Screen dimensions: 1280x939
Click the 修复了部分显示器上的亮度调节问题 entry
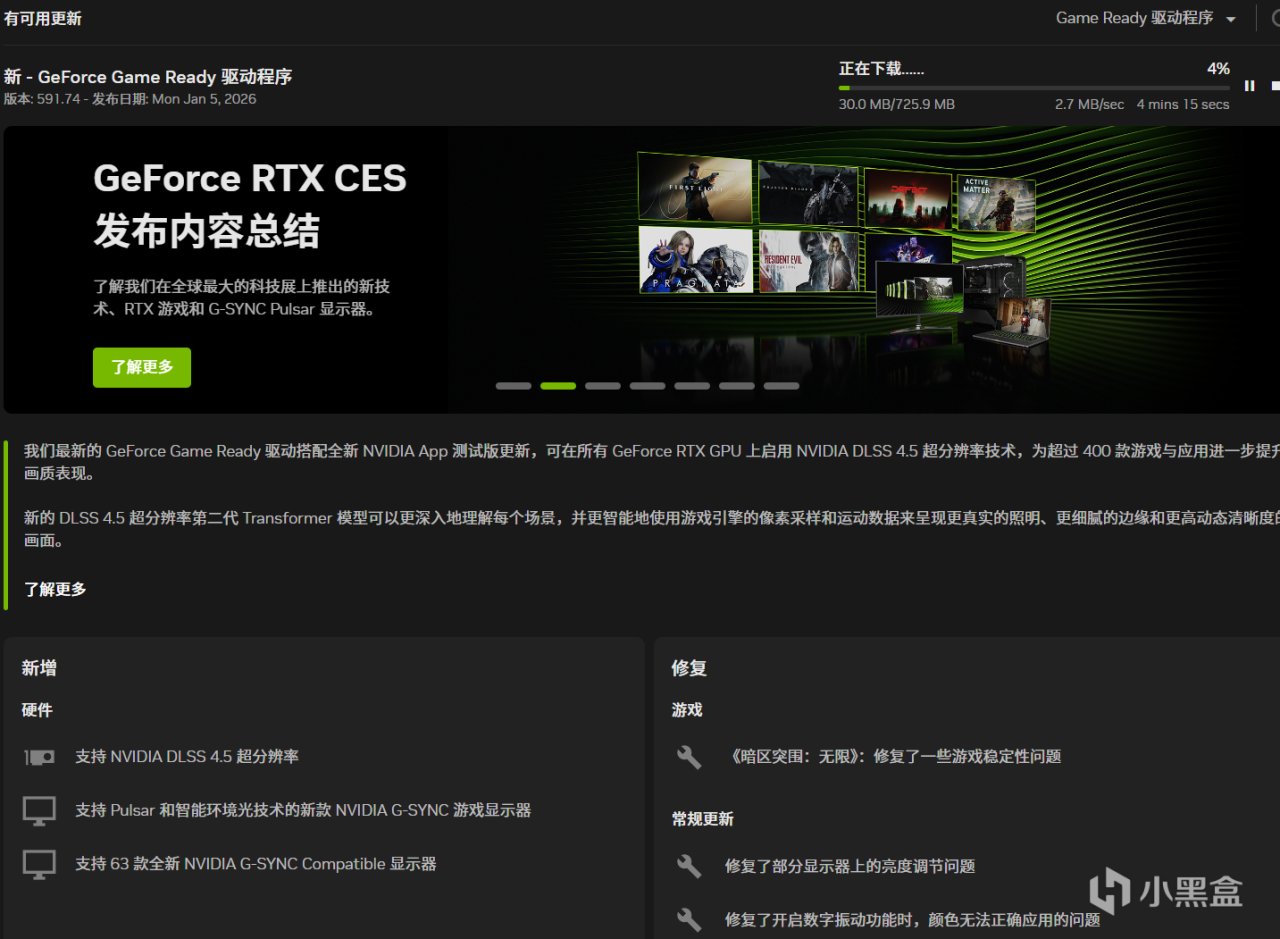pos(850,866)
